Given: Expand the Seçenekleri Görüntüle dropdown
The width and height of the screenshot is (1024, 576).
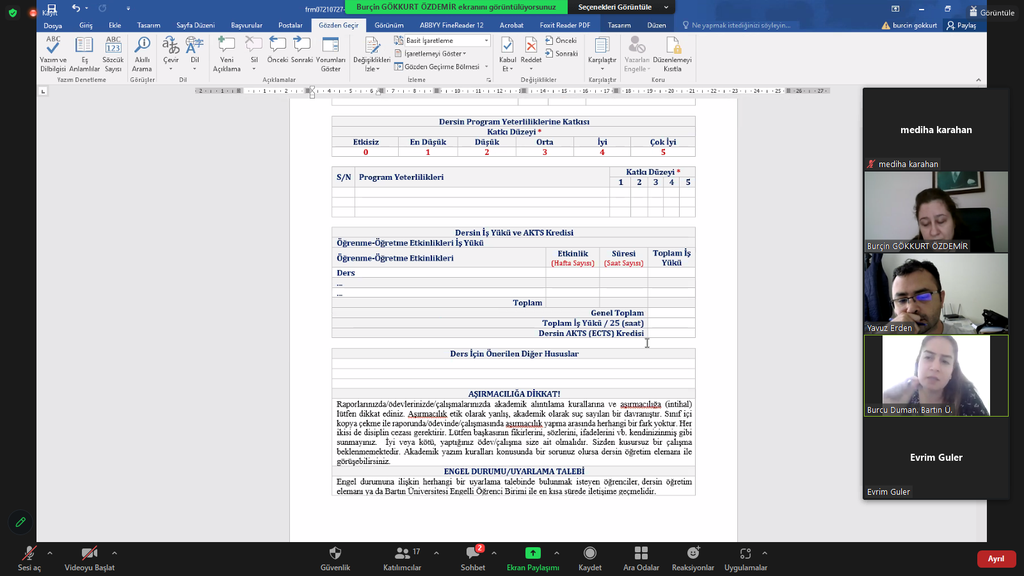Looking at the screenshot, I should click(x=622, y=7).
